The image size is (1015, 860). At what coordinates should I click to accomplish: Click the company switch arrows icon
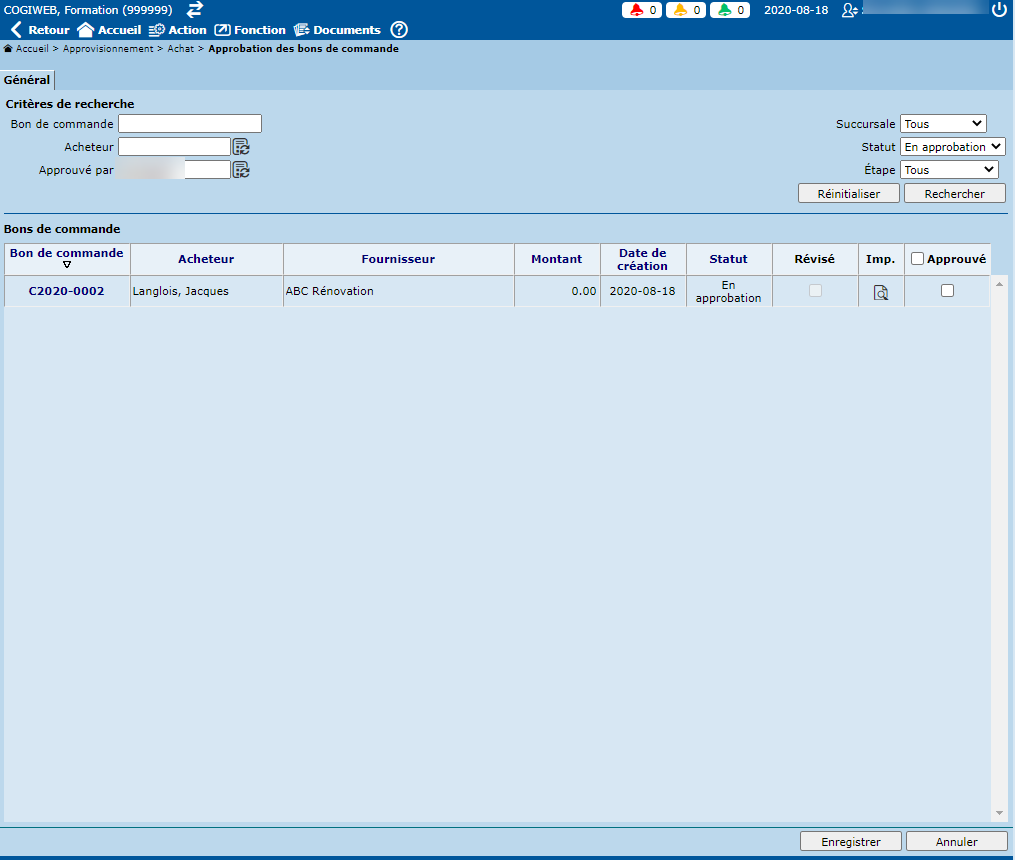click(x=195, y=9)
